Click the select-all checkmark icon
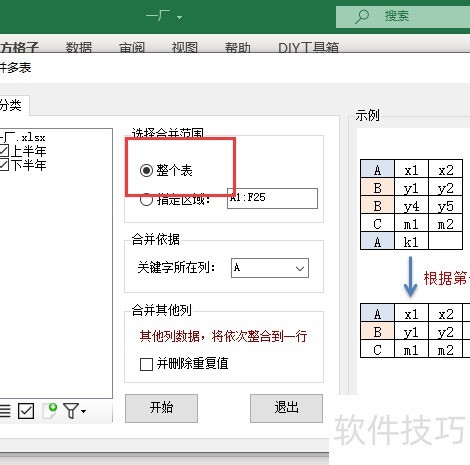The height and width of the screenshot is (465, 470). coord(26,411)
